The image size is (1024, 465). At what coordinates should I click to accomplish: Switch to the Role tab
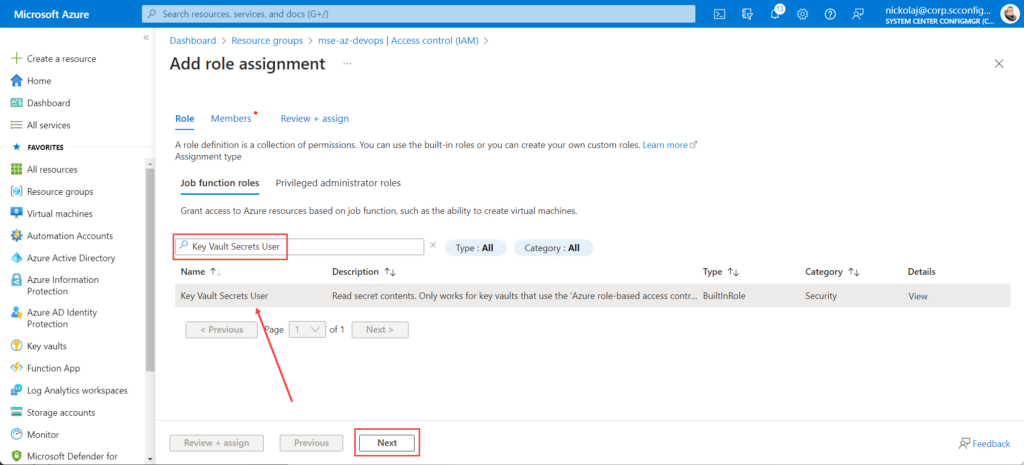tap(185, 119)
